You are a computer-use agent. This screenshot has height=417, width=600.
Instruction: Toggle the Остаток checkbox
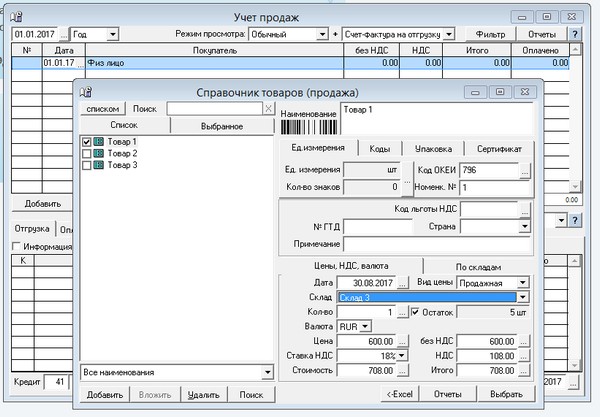point(417,311)
